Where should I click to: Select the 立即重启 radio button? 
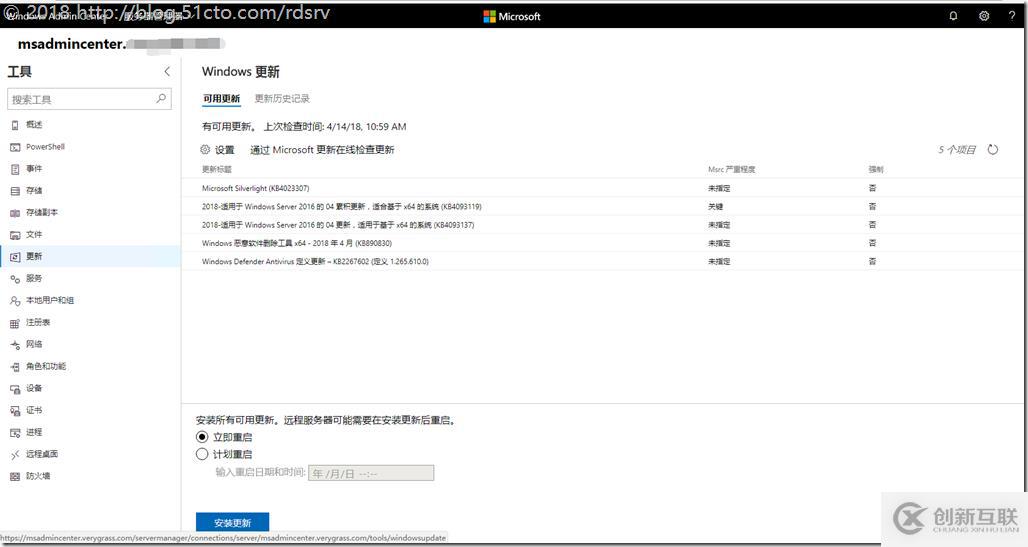(x=202, y=437)
